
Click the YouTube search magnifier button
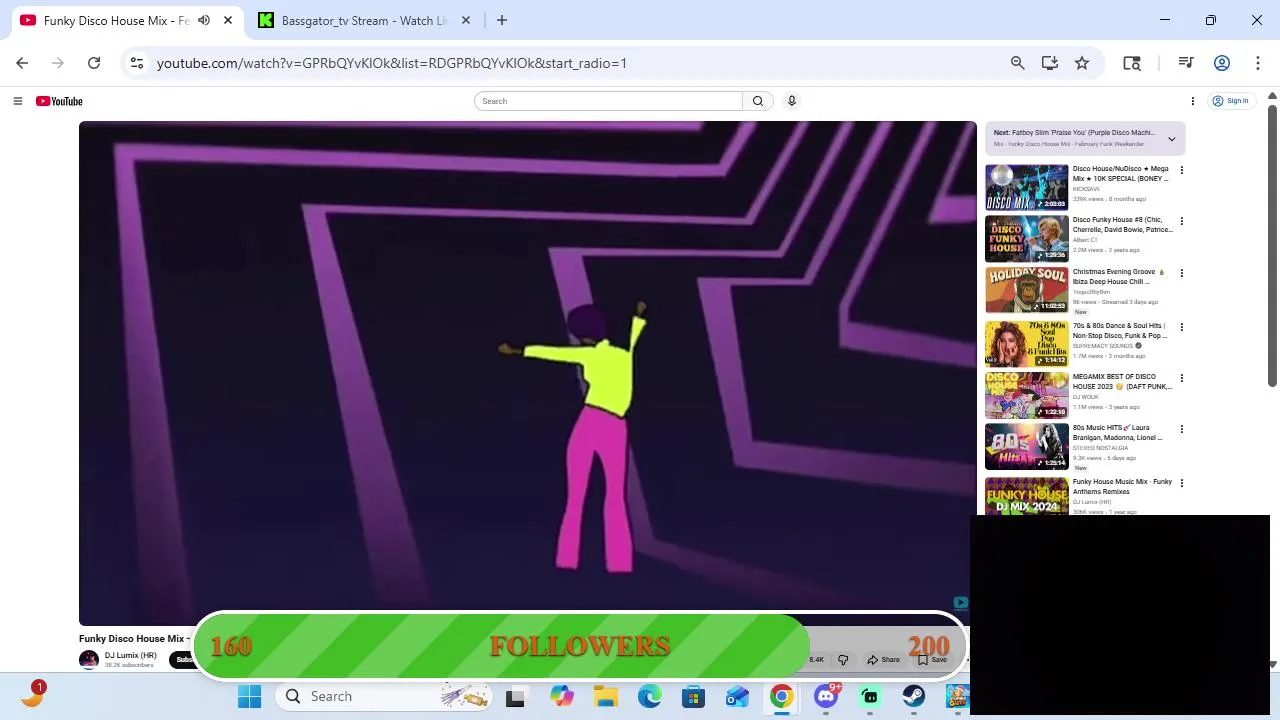pos(758,101)
